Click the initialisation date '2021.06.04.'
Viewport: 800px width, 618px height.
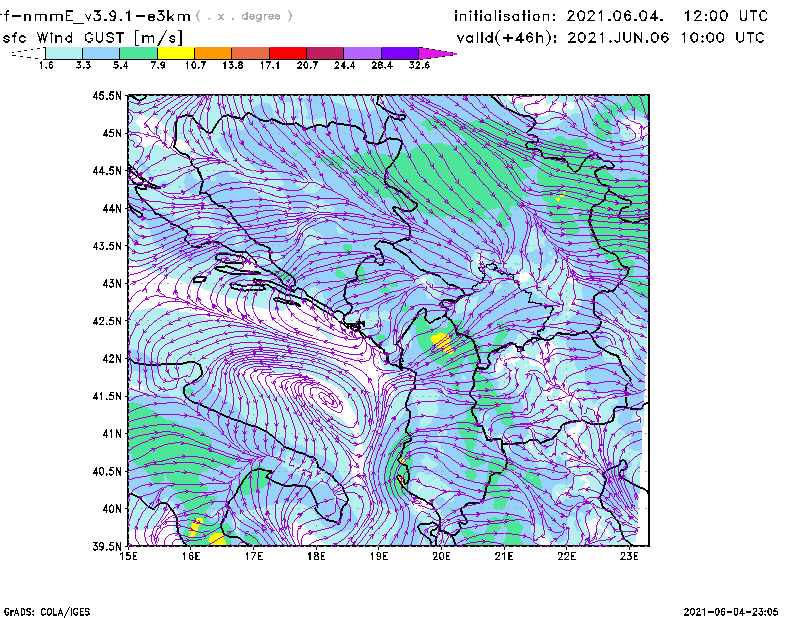pos(615,16)
